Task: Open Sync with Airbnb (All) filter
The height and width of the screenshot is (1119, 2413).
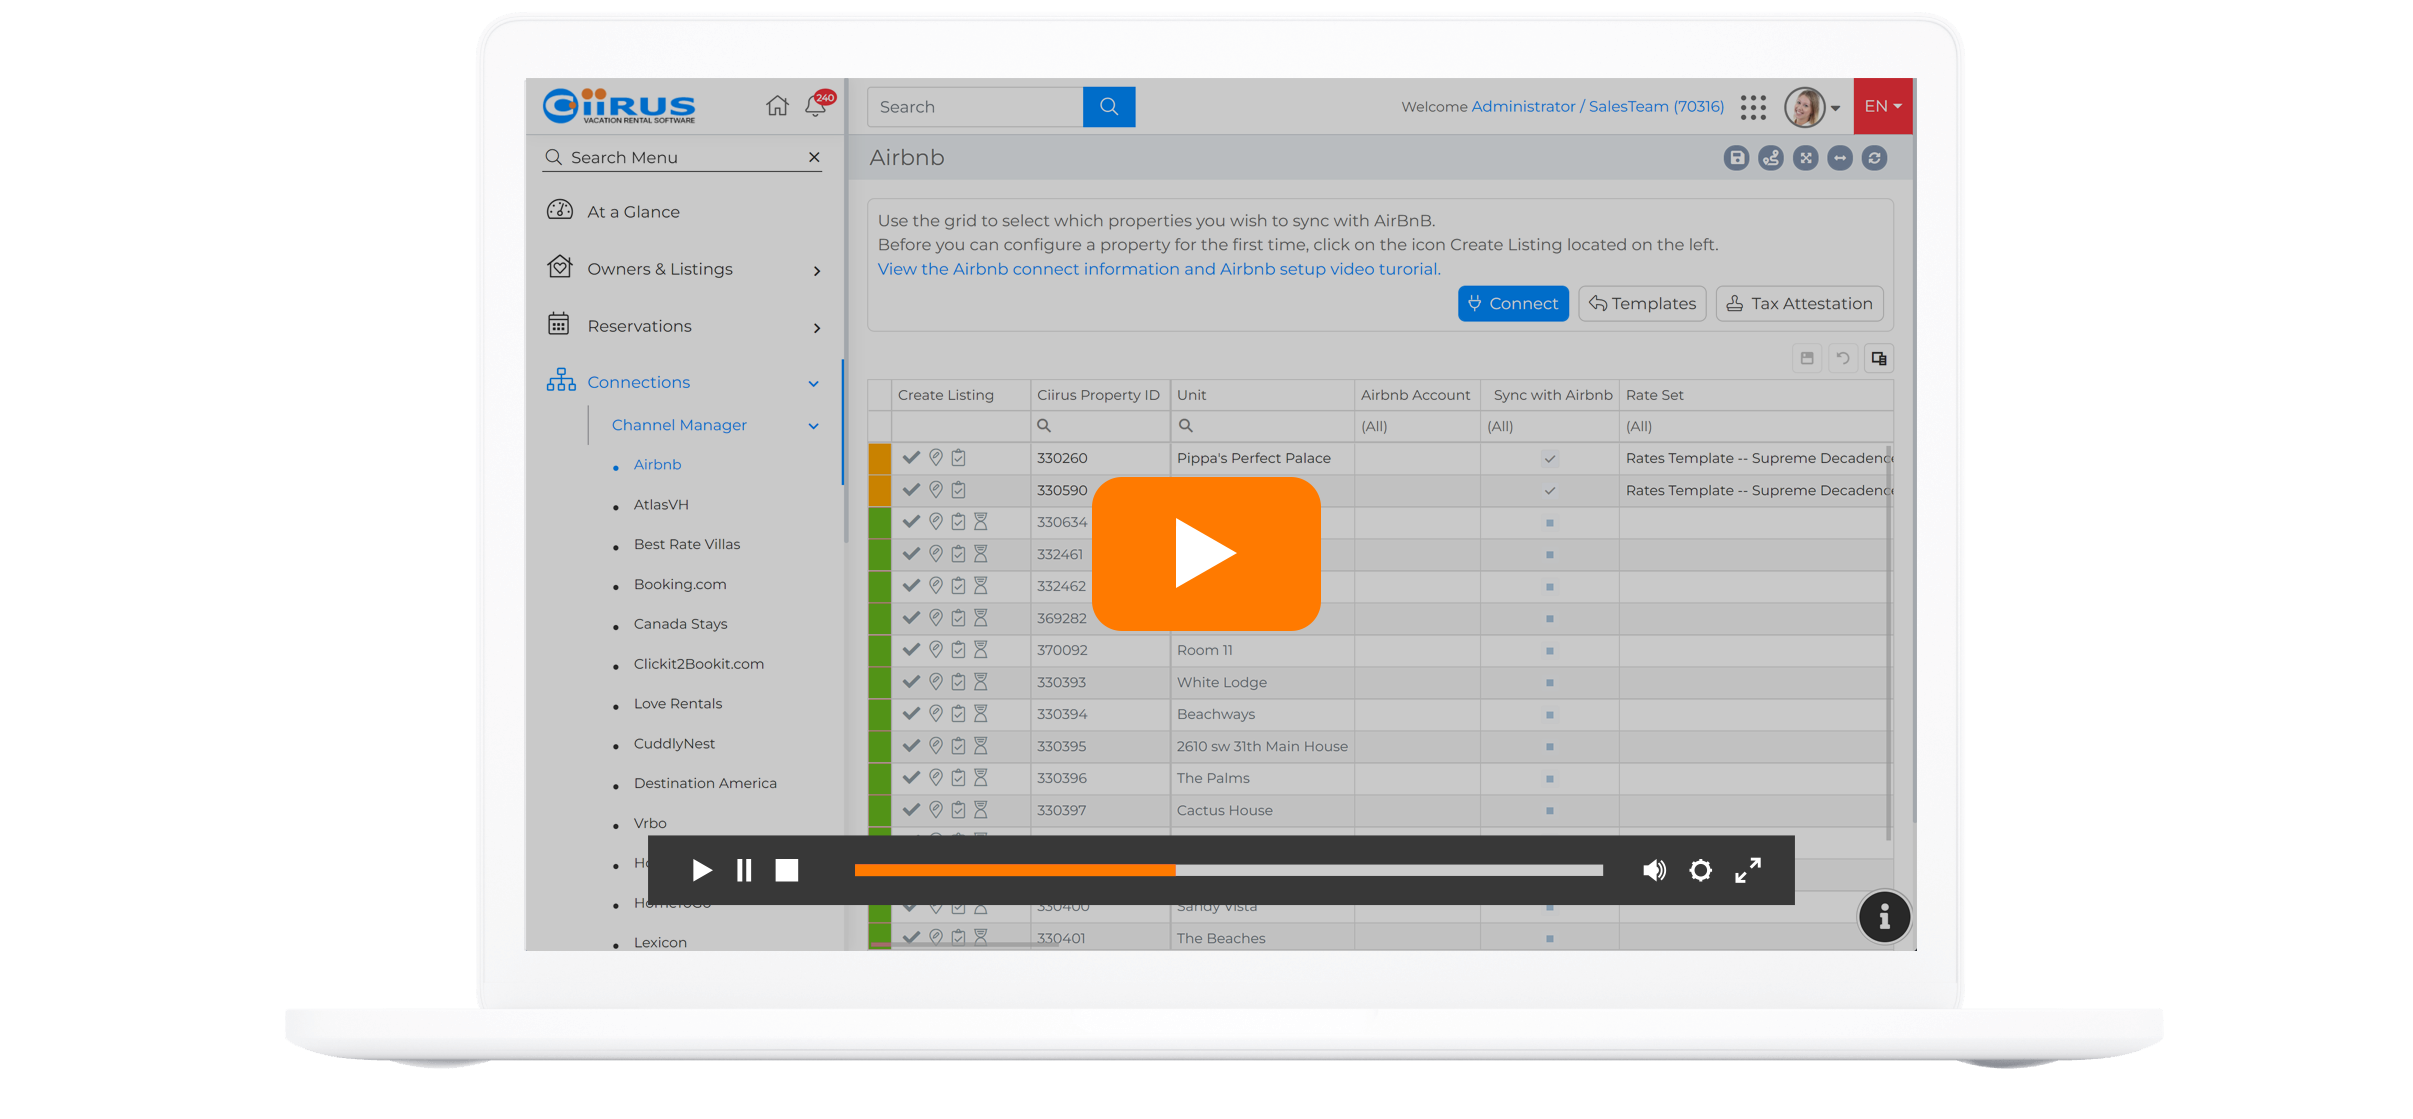Action: click(x=1549, y=426)
